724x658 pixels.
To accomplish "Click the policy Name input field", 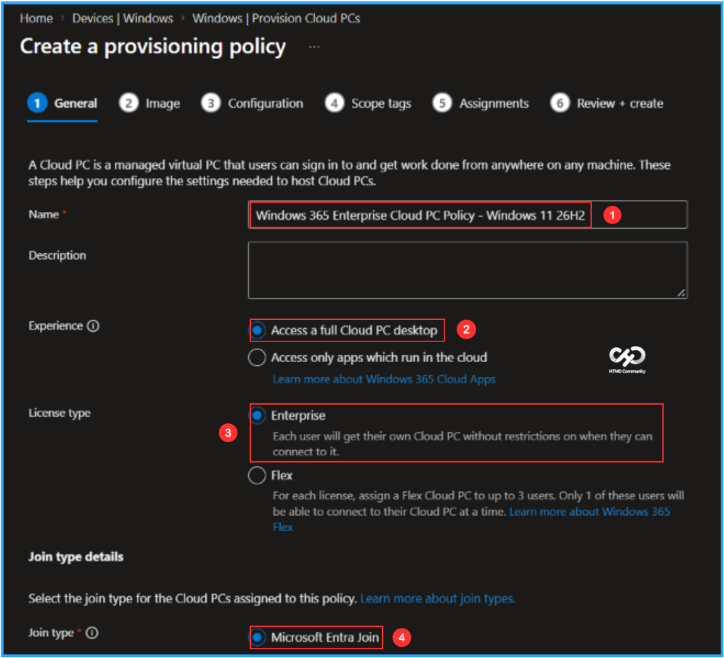I will pos(467,215).
